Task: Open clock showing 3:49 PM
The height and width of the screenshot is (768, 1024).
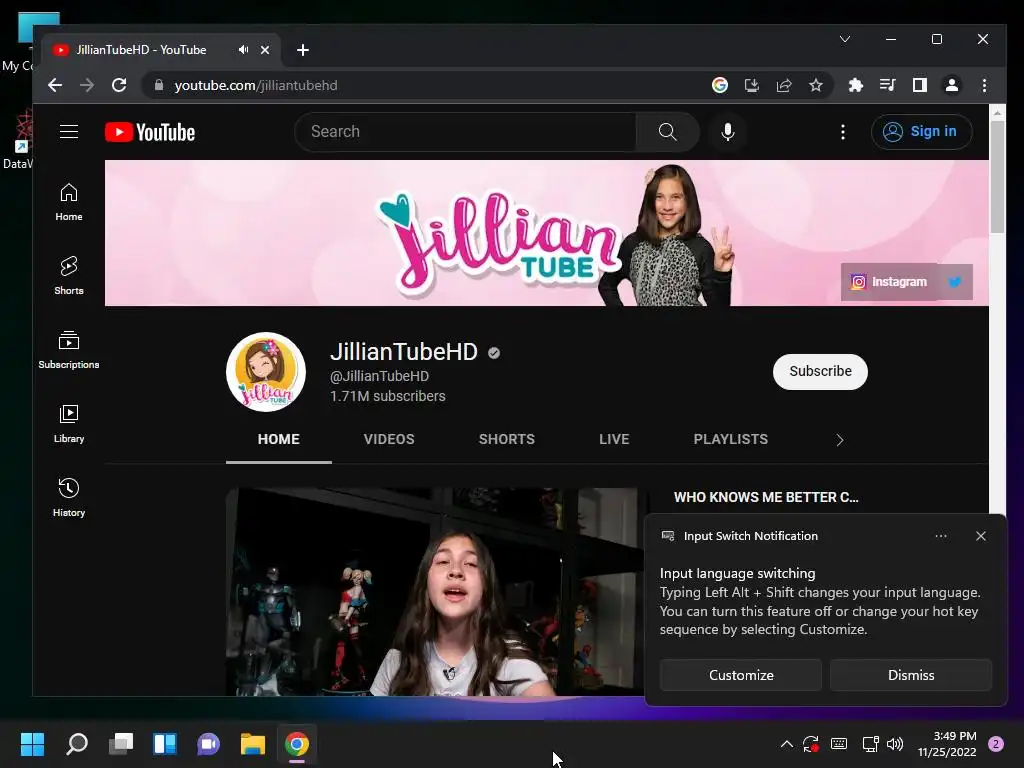Action: pos(947,744)
